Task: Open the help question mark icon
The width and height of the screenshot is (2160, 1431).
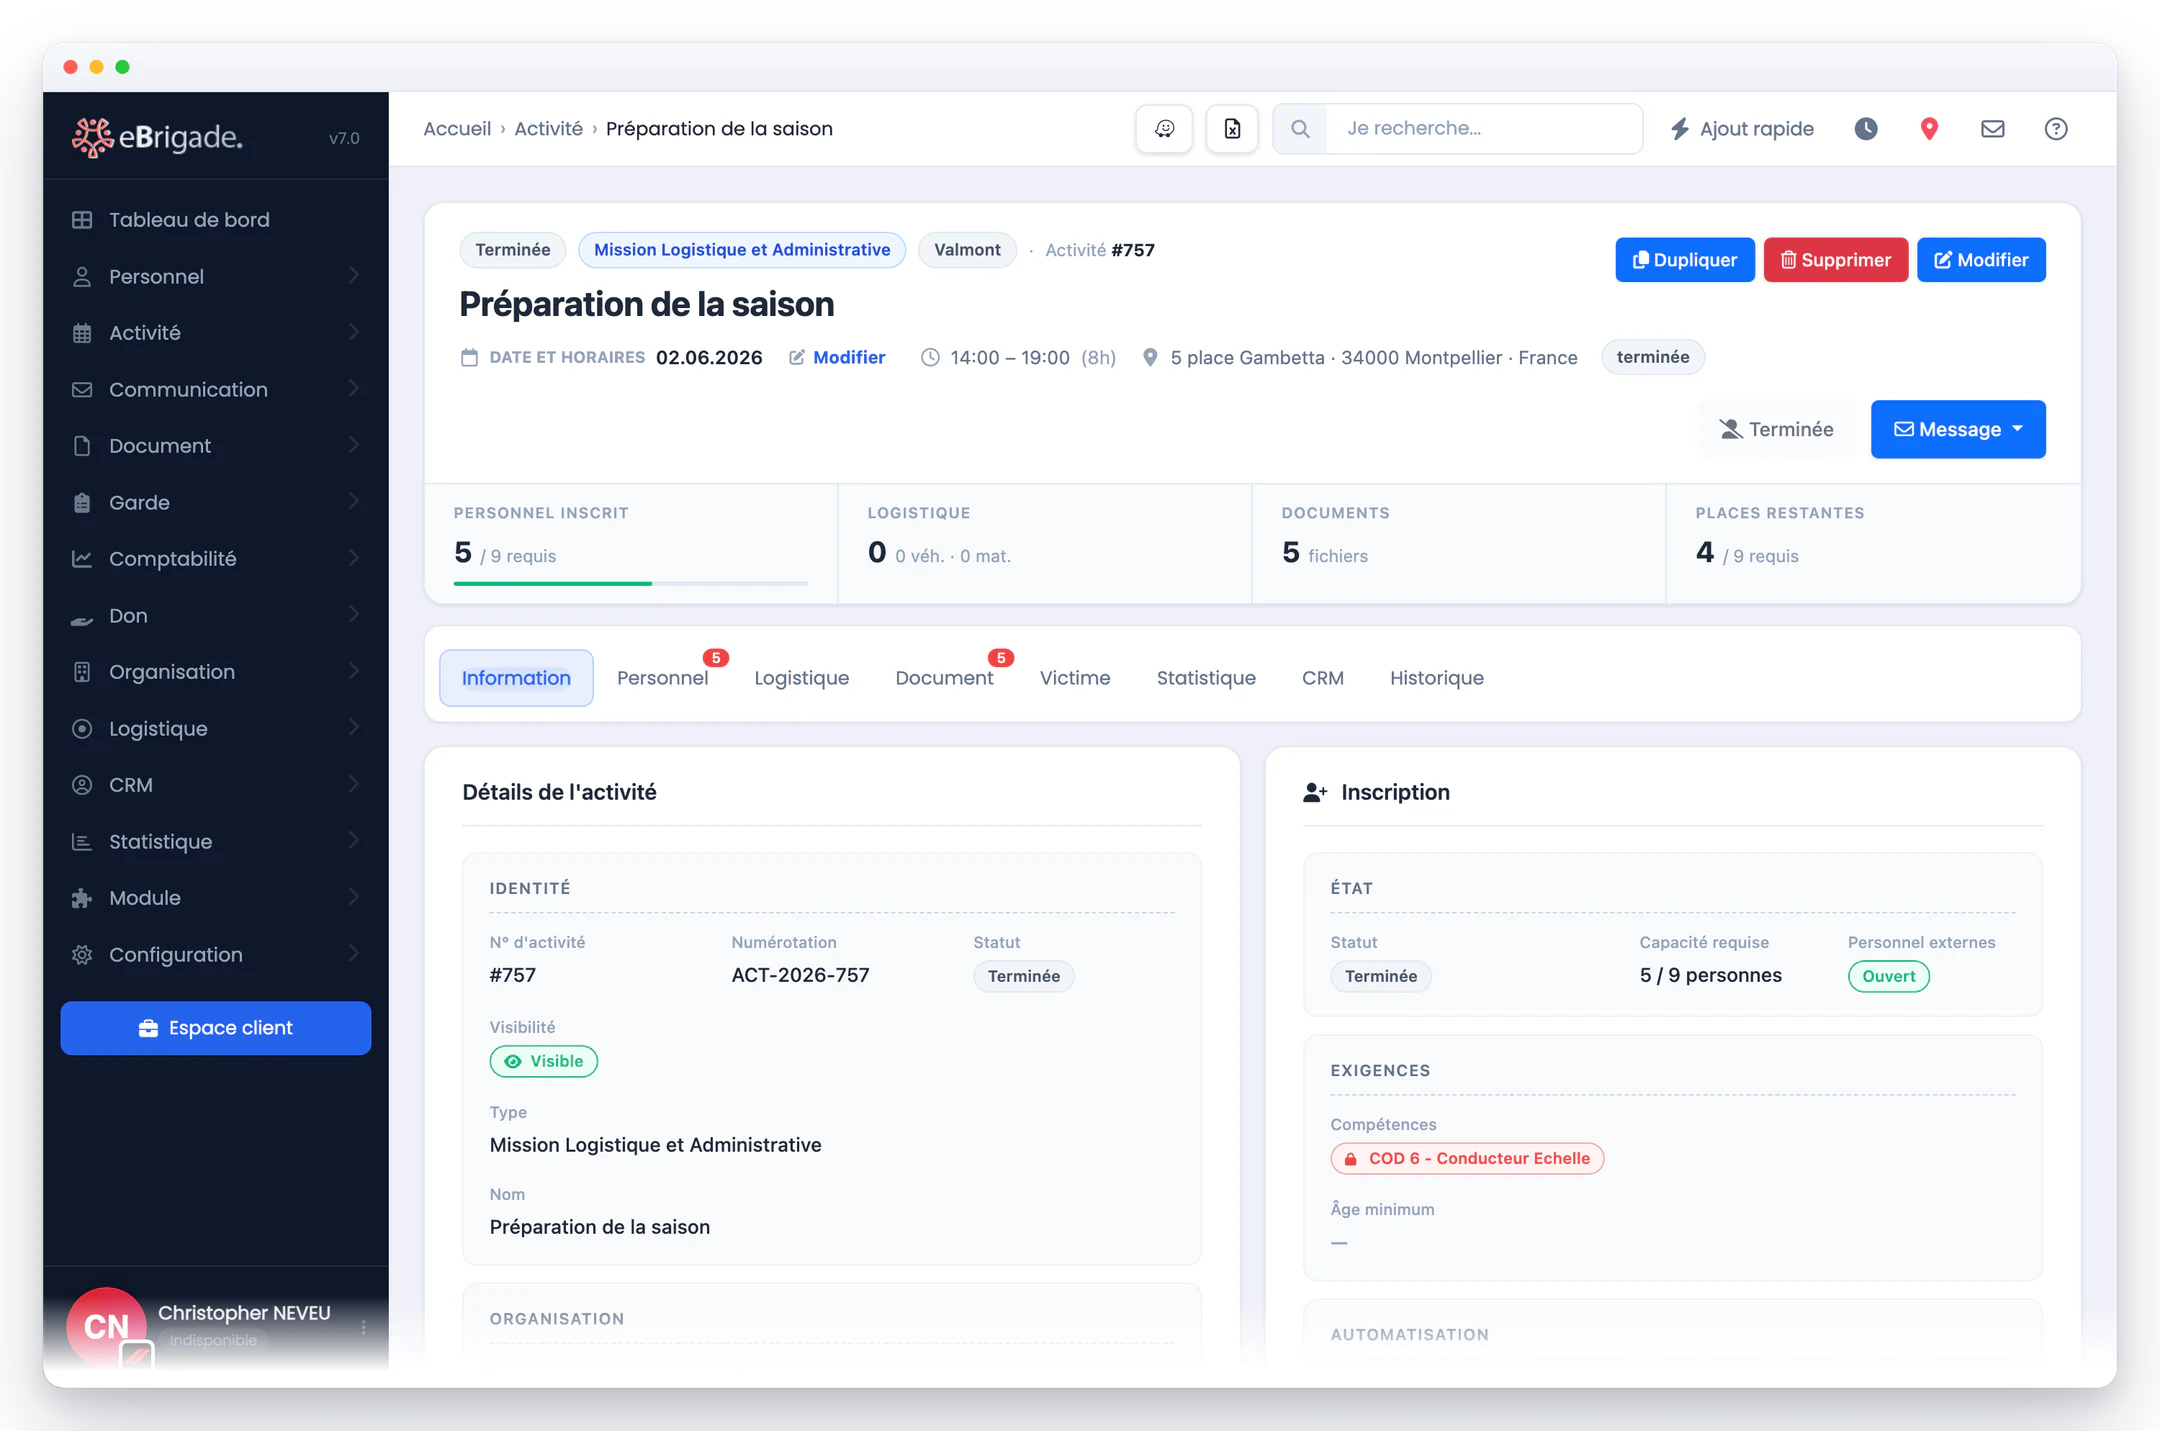Action: (x=2056, y=129)
